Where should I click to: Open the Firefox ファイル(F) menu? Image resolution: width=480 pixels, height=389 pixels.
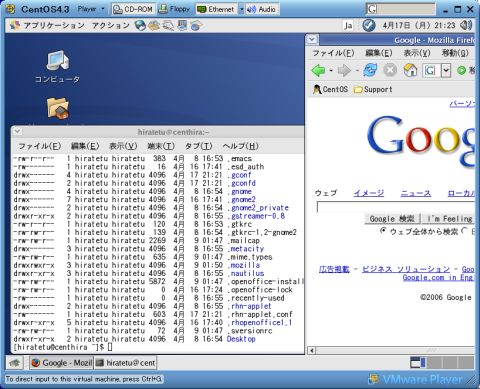pyautogui.click(x=333, y=53)
